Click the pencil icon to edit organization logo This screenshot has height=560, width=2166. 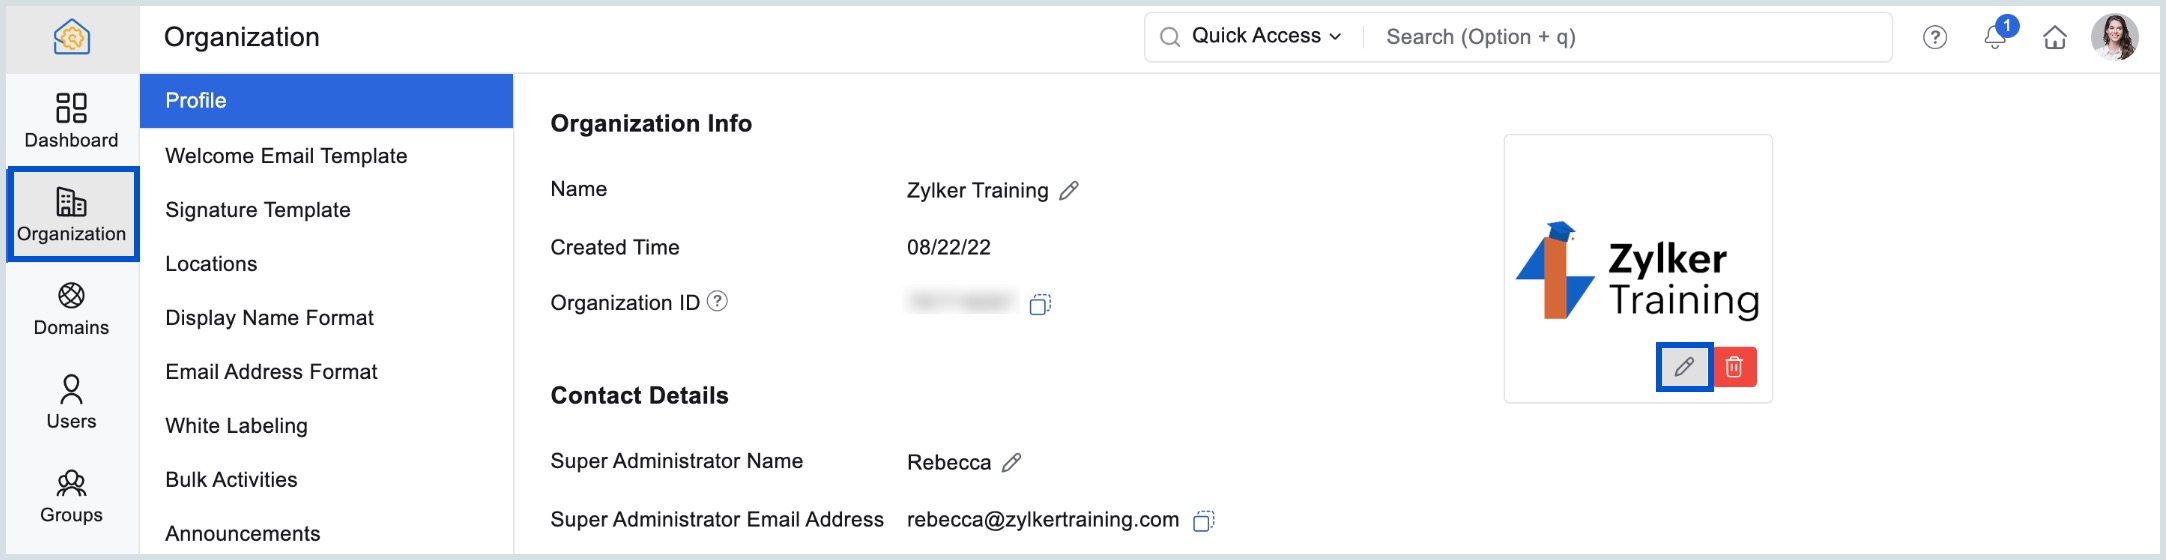(1684, 367)
